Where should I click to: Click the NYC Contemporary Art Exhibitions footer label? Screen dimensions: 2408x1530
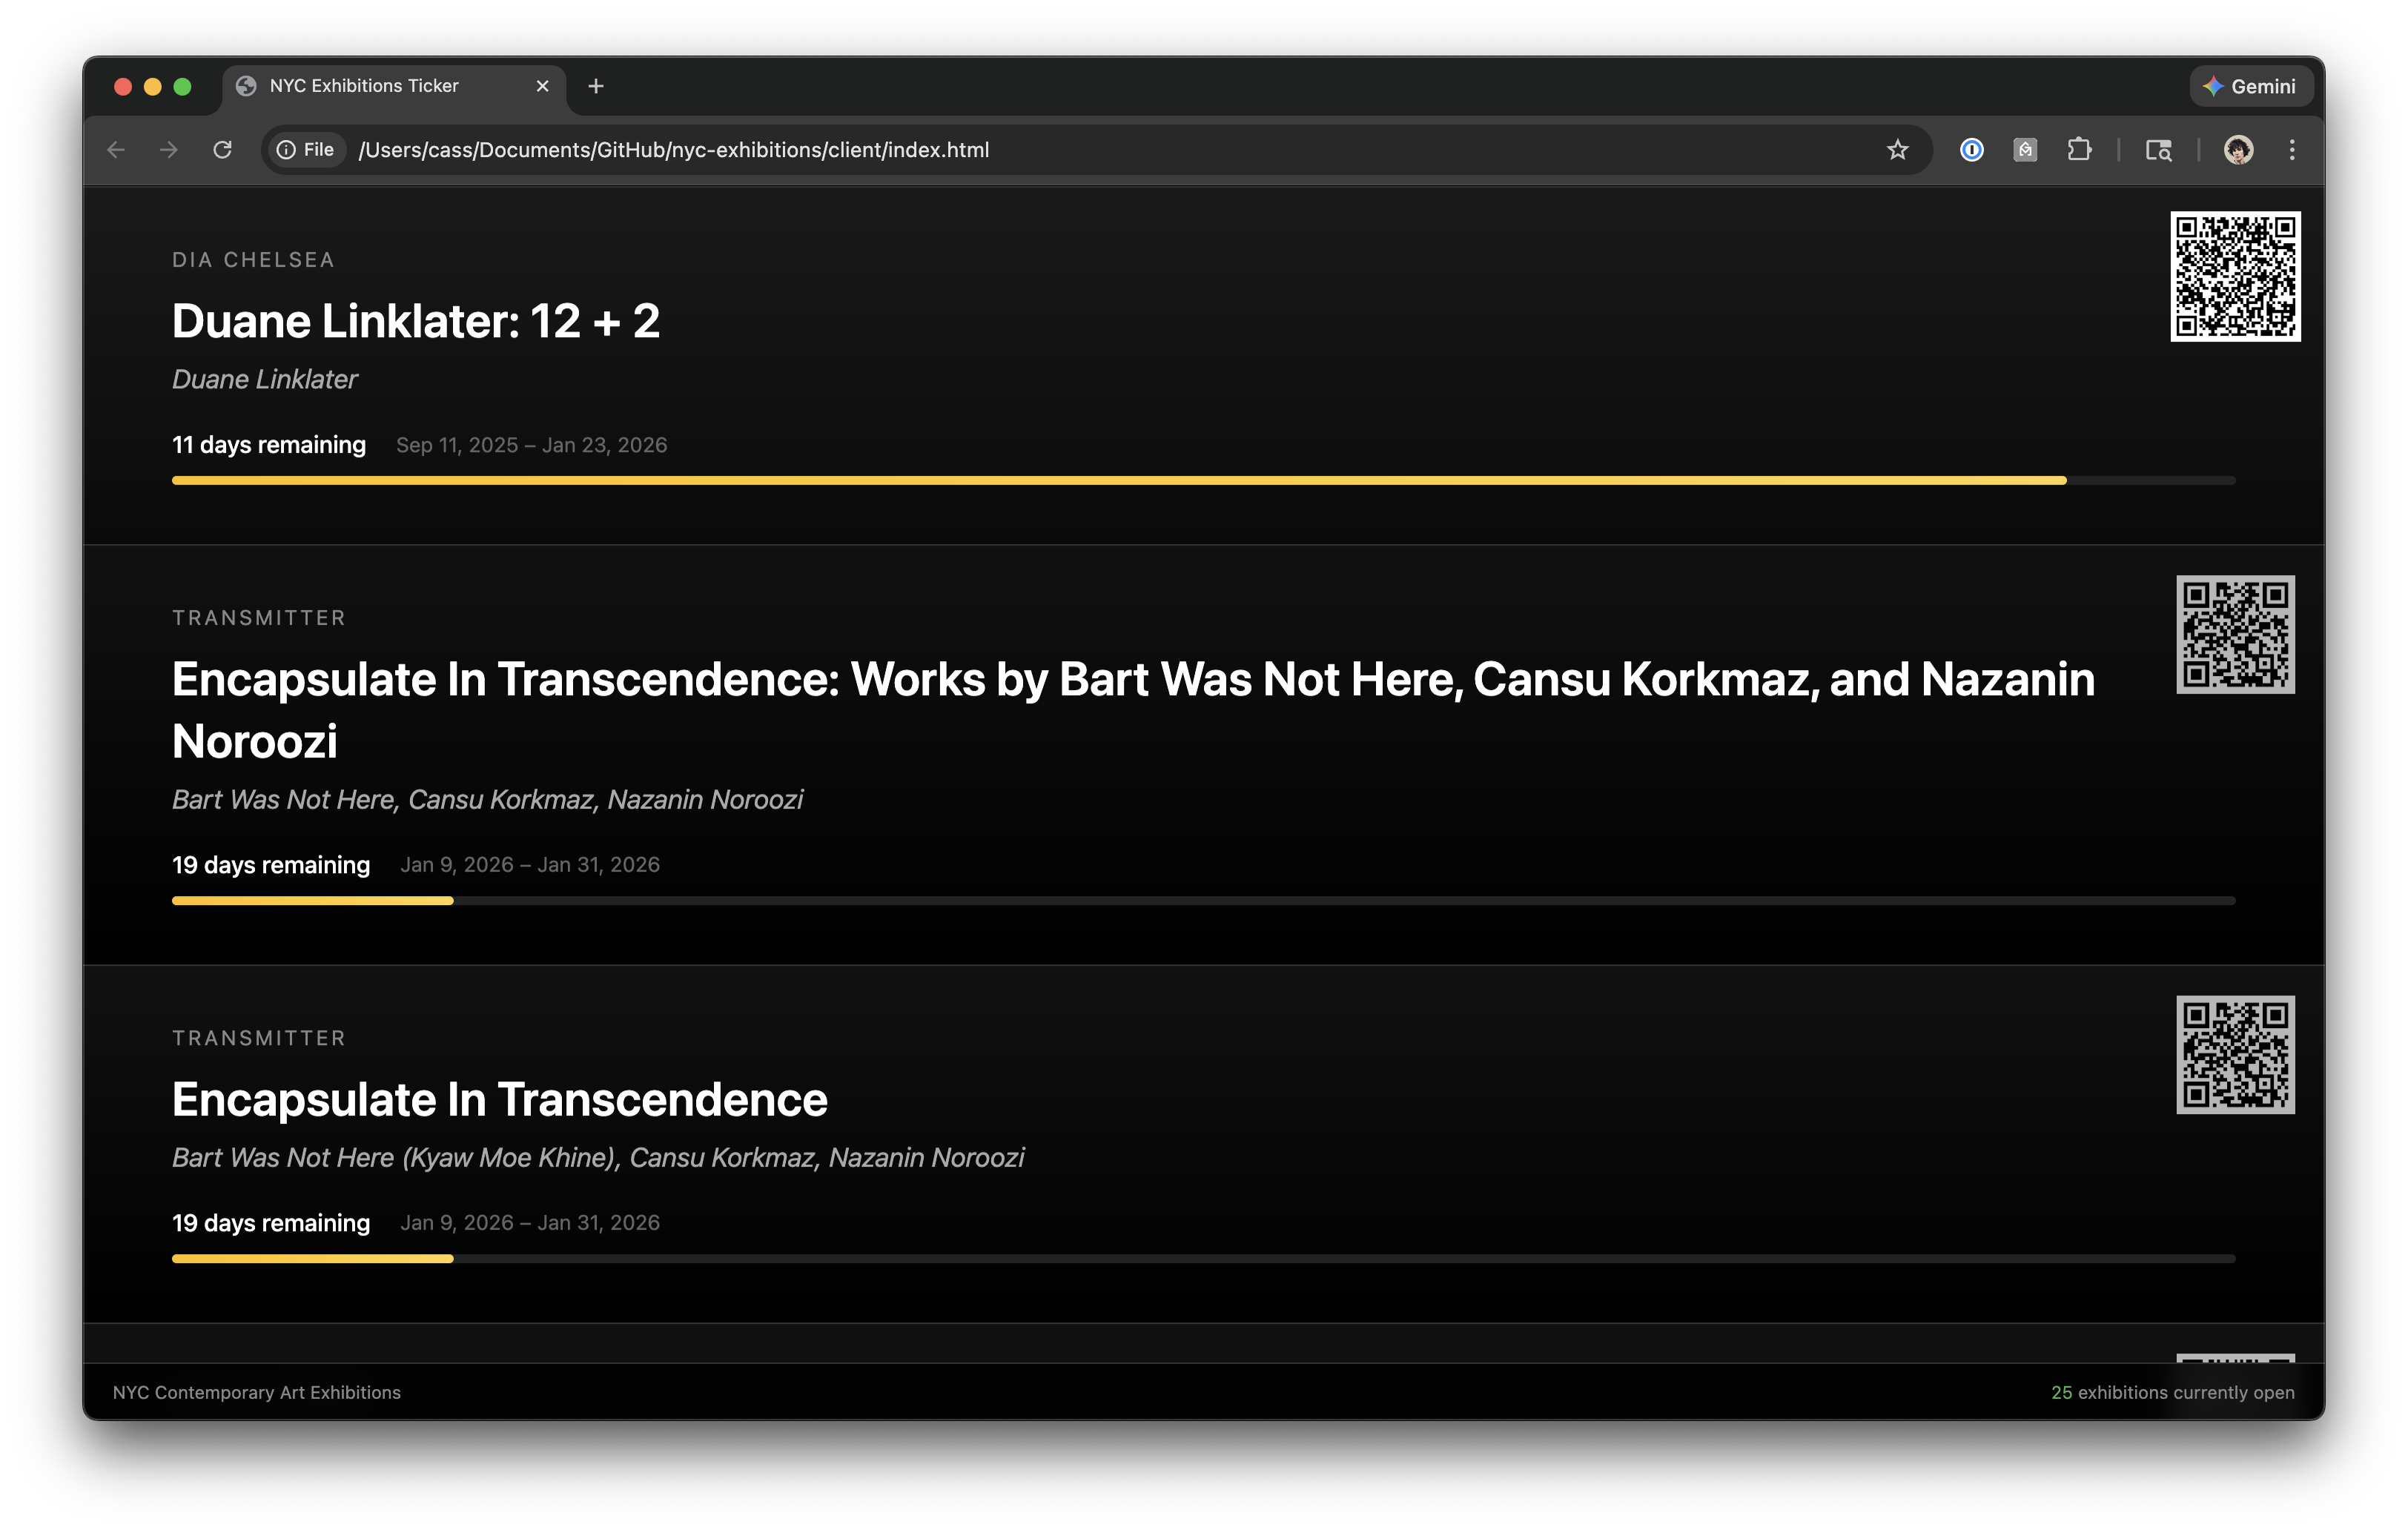point(257,1392)
